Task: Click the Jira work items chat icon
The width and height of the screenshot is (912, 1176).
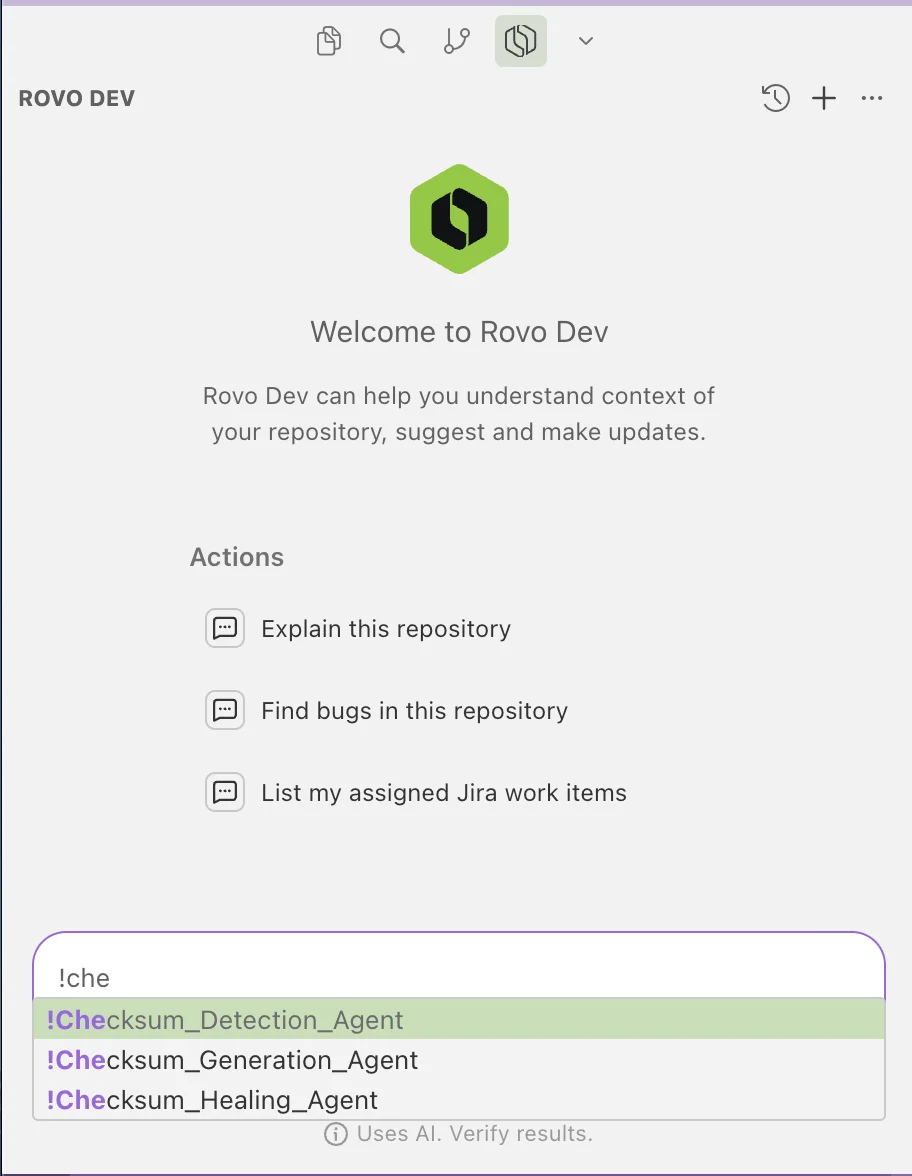Action: (225, 792)
